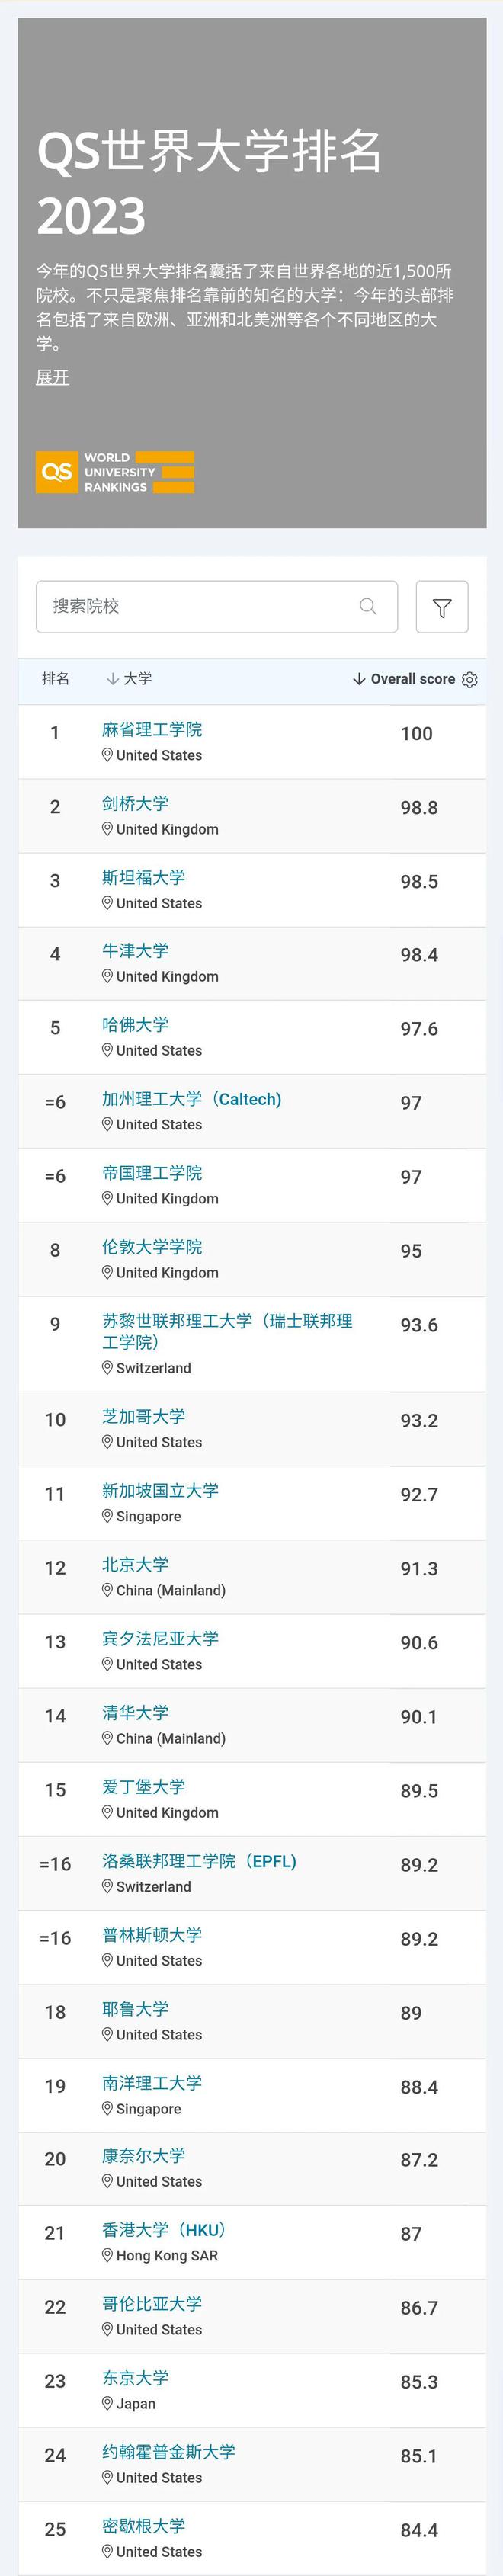Click location pin beside Singapore under 新加坡国立大学
Image resolution: width=503 pixels, height=2576 pixels.
pyautogui.click(x=107, y=1516)
